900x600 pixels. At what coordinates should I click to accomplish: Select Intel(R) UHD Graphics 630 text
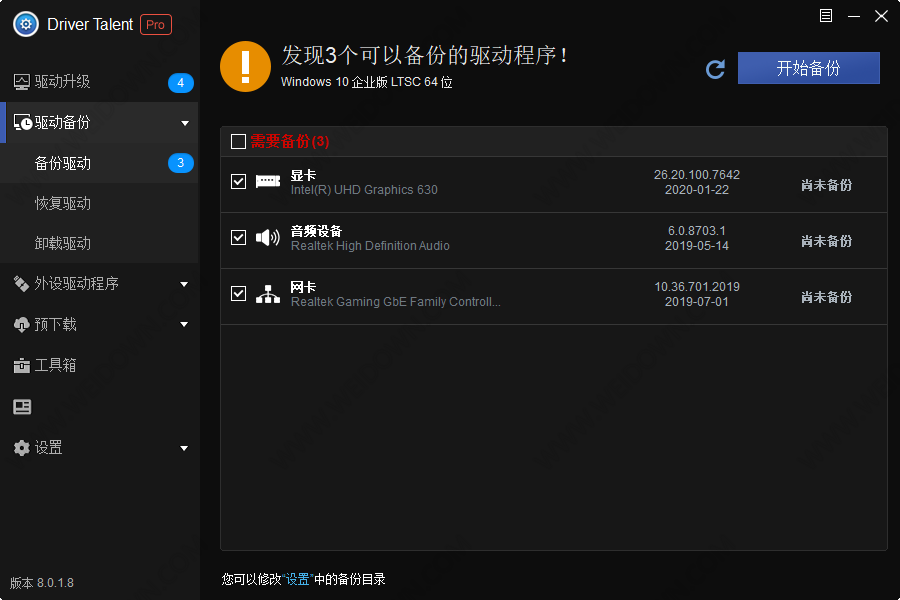[364, 190]
